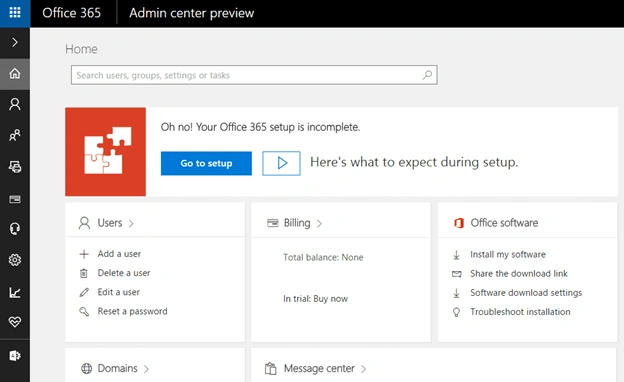Open Health heart icon in sidebar
Image resolution: width=624 pixels, height=382 pixels.
point(15,322)
